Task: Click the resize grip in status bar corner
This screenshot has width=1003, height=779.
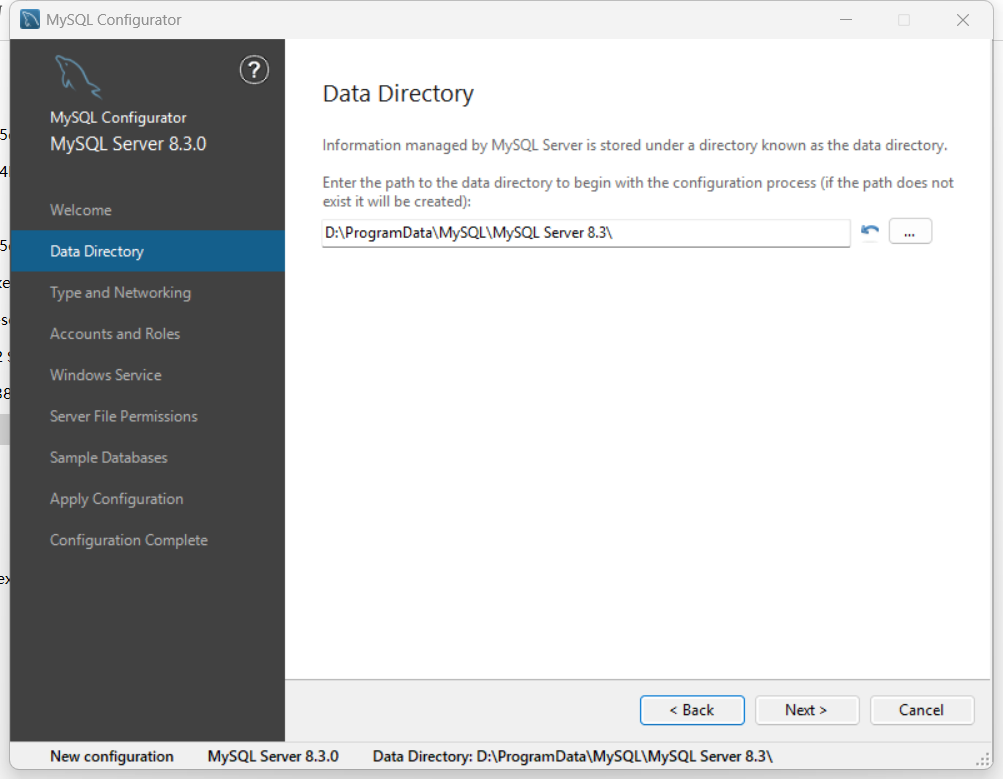Action: click(983, 759)
